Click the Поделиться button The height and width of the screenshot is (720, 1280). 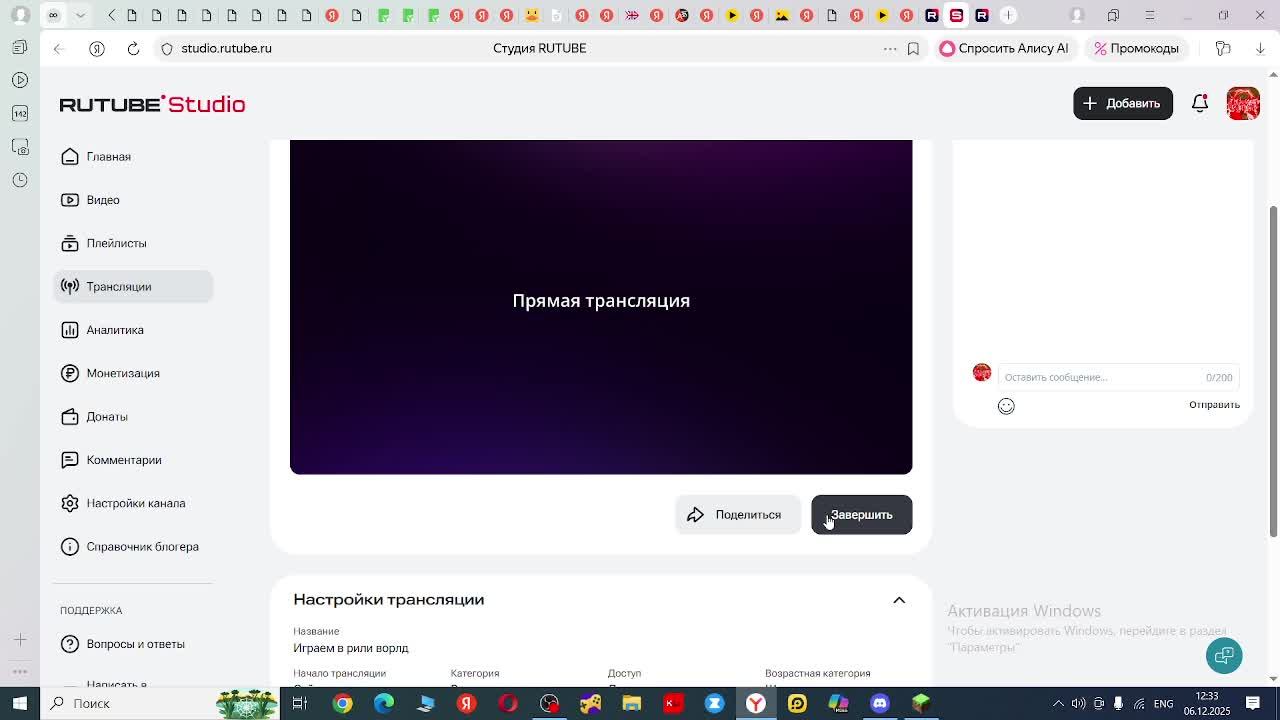[x=737, y=515]
